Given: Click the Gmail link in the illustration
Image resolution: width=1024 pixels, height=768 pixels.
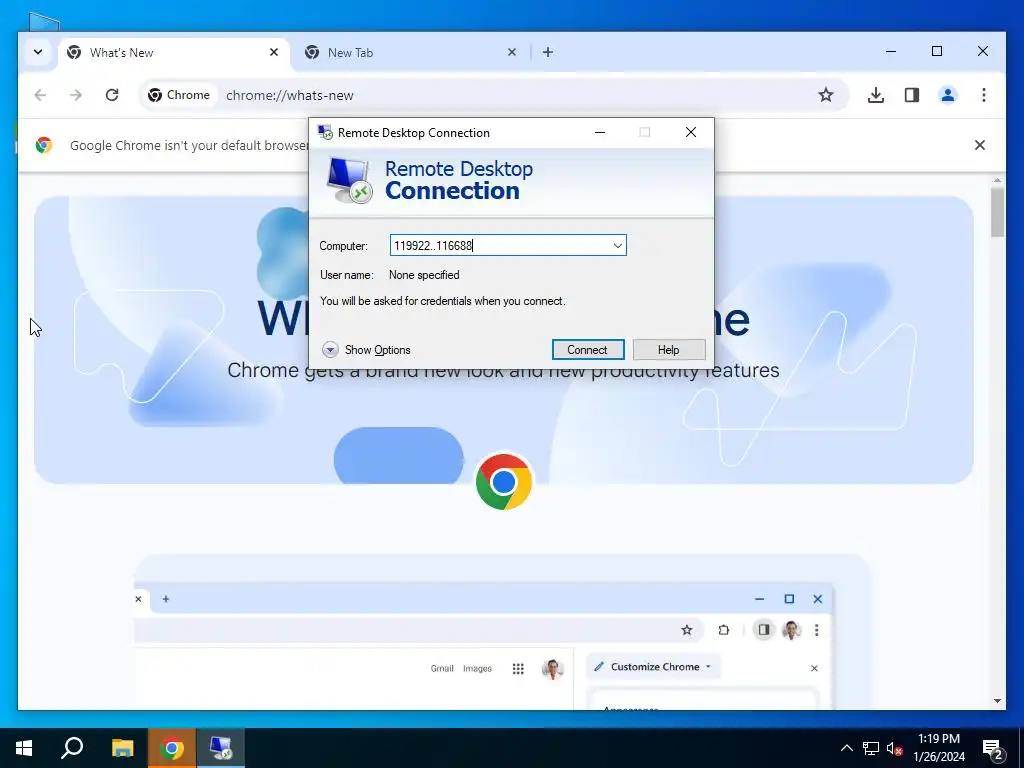Looking at the screenshot, I should point(442,669).
